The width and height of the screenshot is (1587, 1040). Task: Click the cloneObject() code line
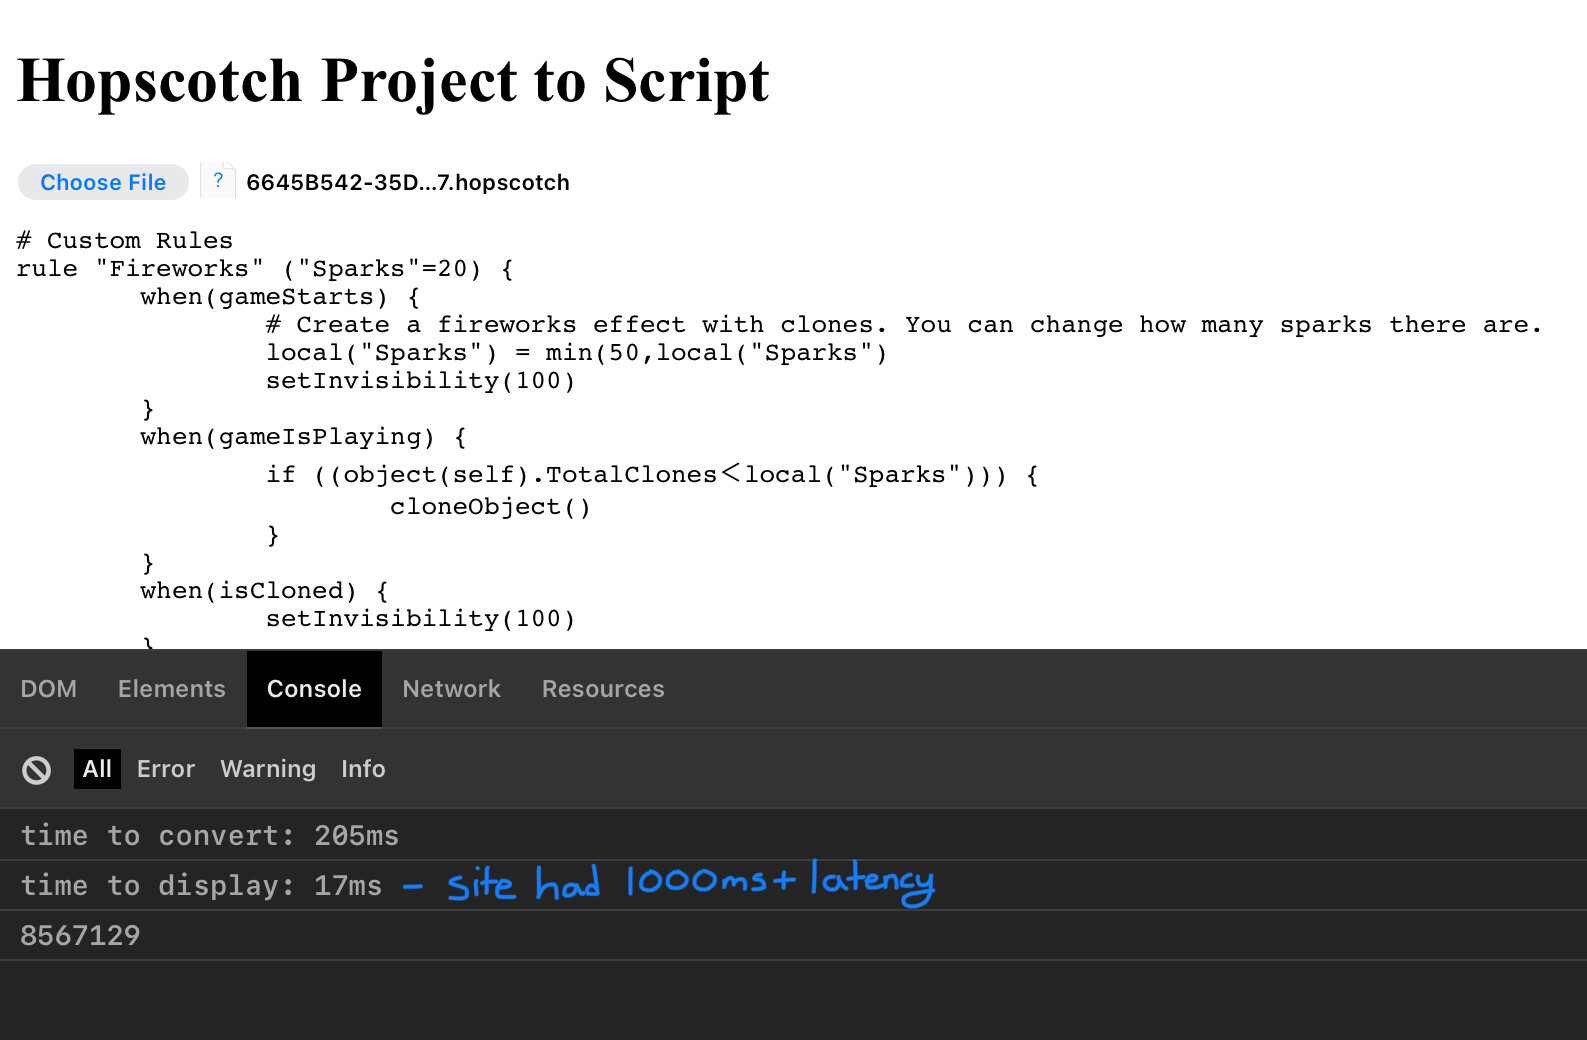(490, 507)
